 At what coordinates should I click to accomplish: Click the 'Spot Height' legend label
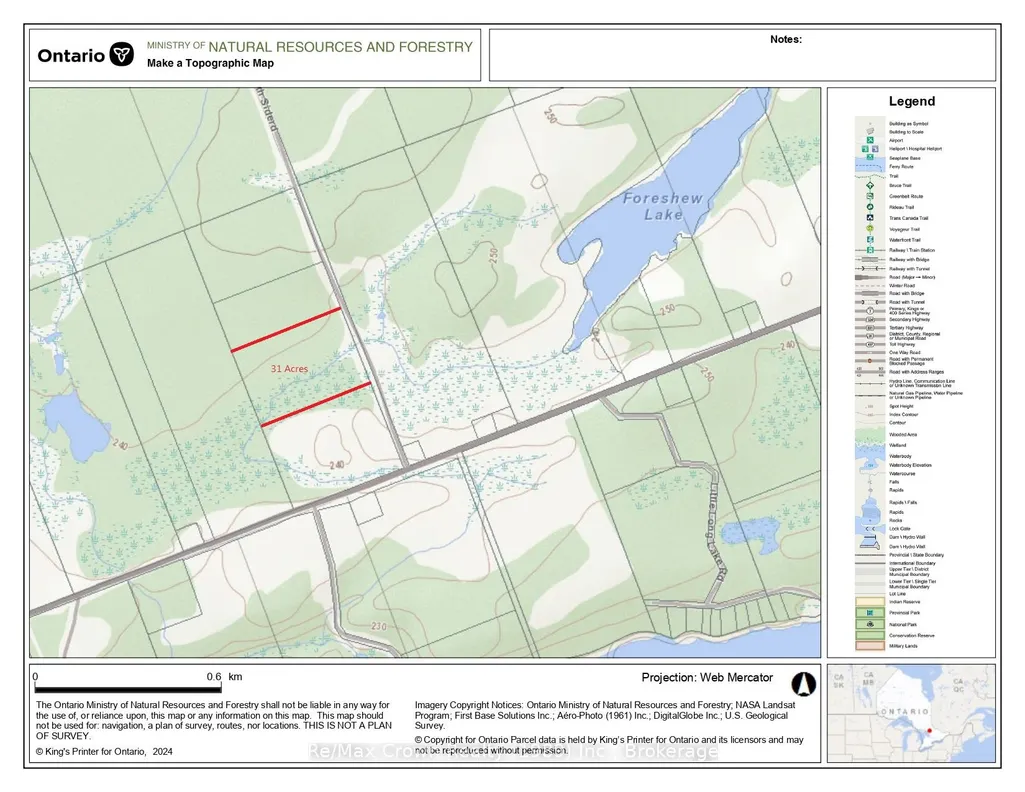tap(901, 406)
